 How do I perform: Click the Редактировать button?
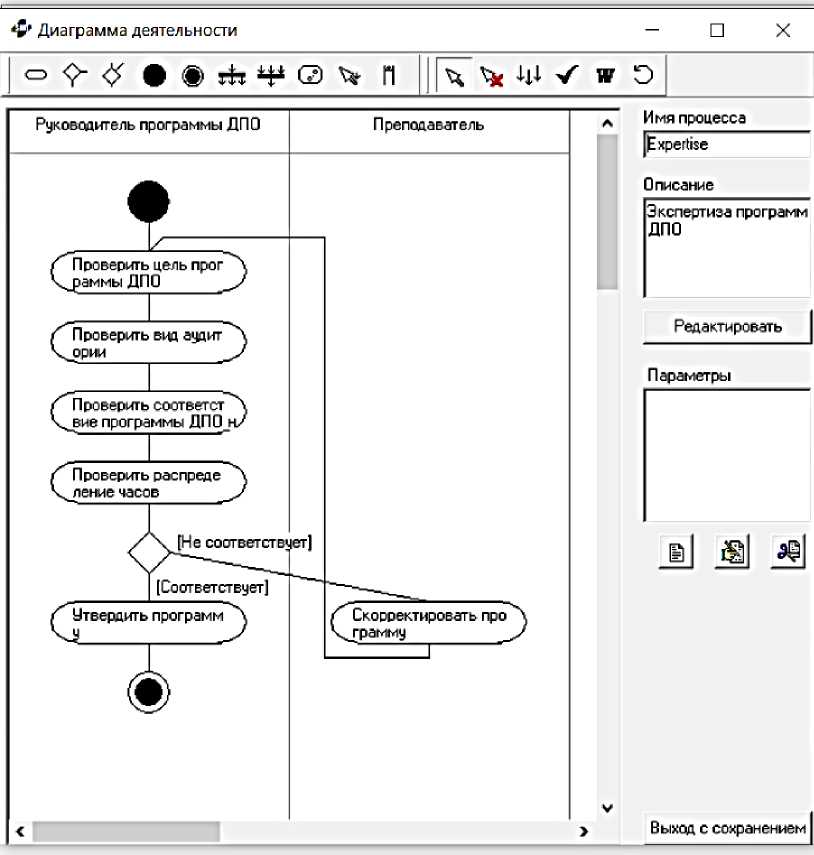pos(728,327)
